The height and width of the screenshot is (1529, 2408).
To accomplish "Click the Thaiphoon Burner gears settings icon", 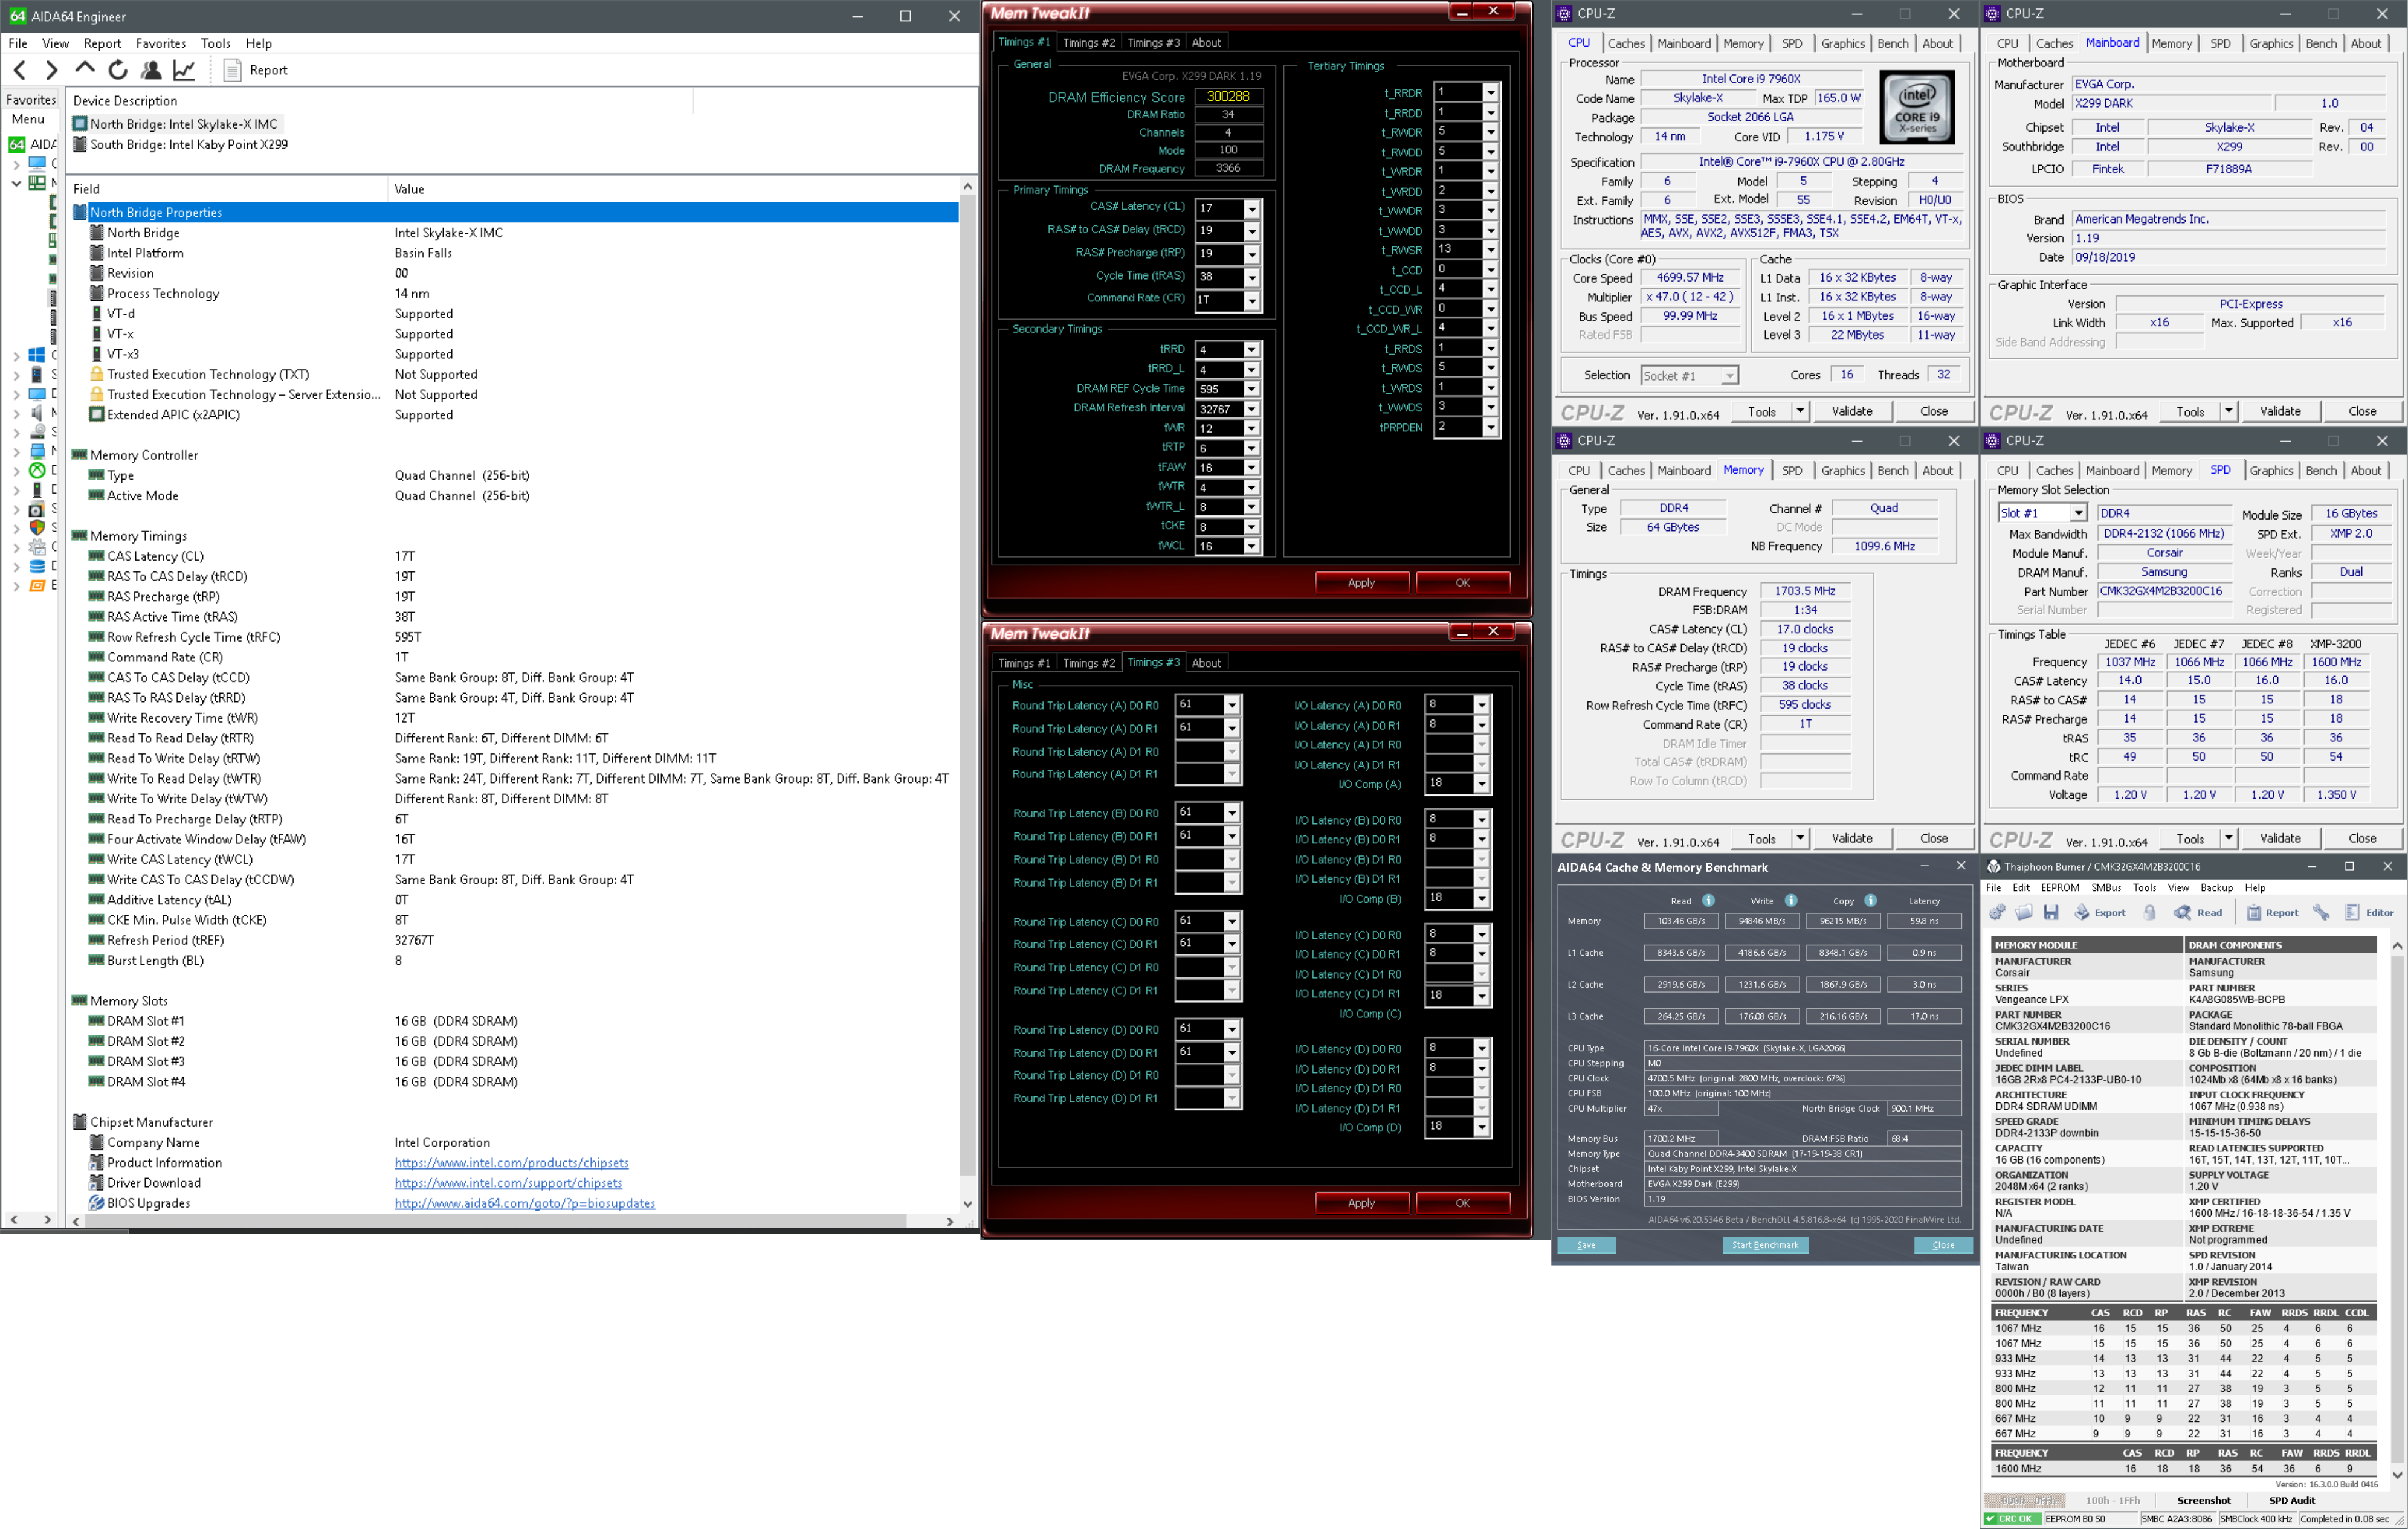I will (1998, 912).
